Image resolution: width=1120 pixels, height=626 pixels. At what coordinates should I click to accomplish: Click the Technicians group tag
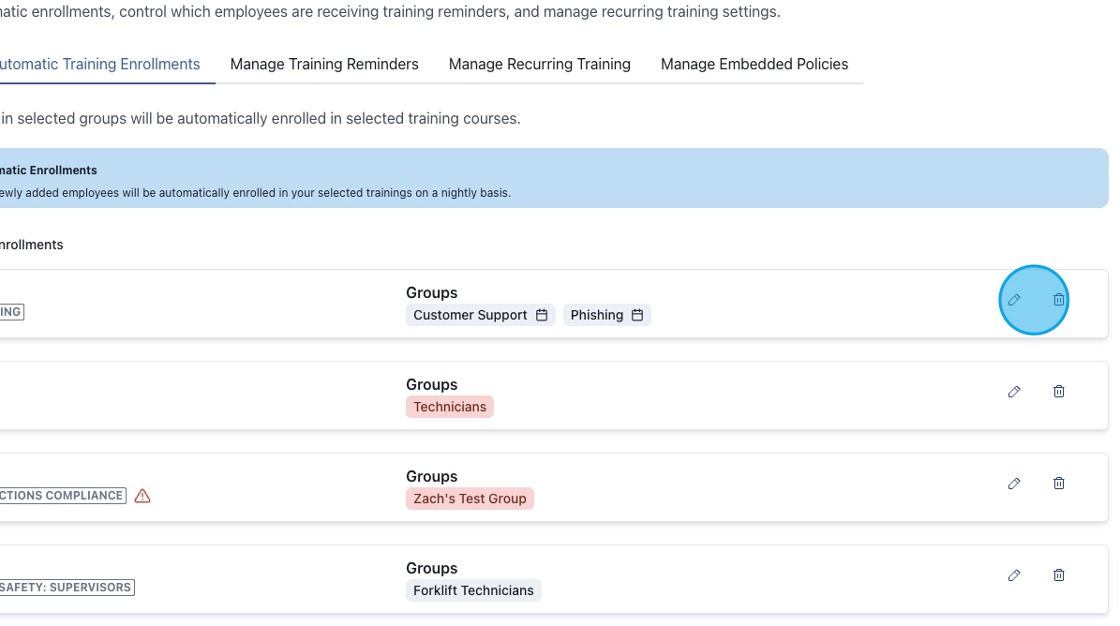449,407
